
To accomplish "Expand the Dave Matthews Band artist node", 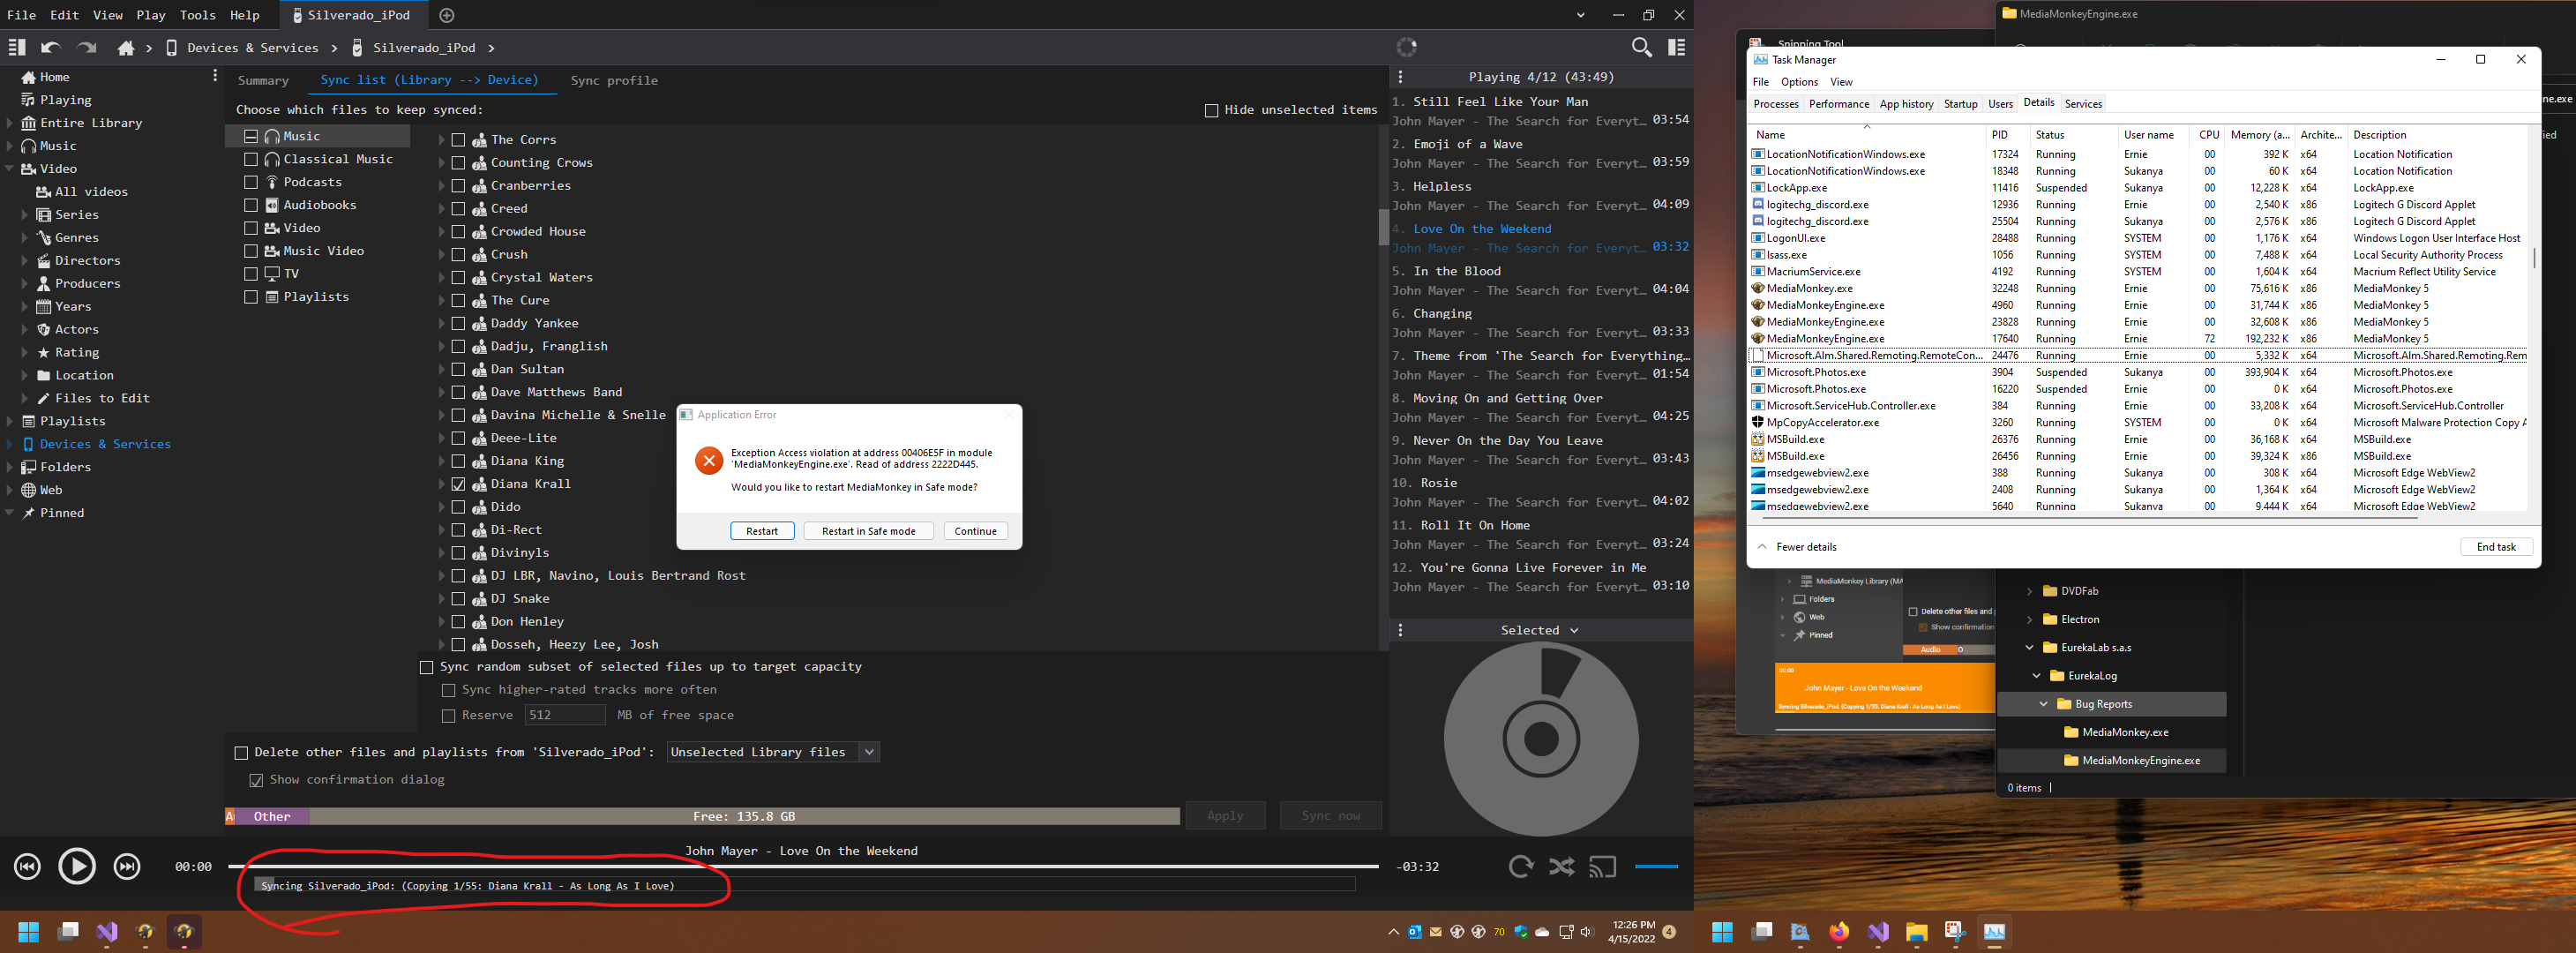I will pyautogui.click(x=442, y=392).
